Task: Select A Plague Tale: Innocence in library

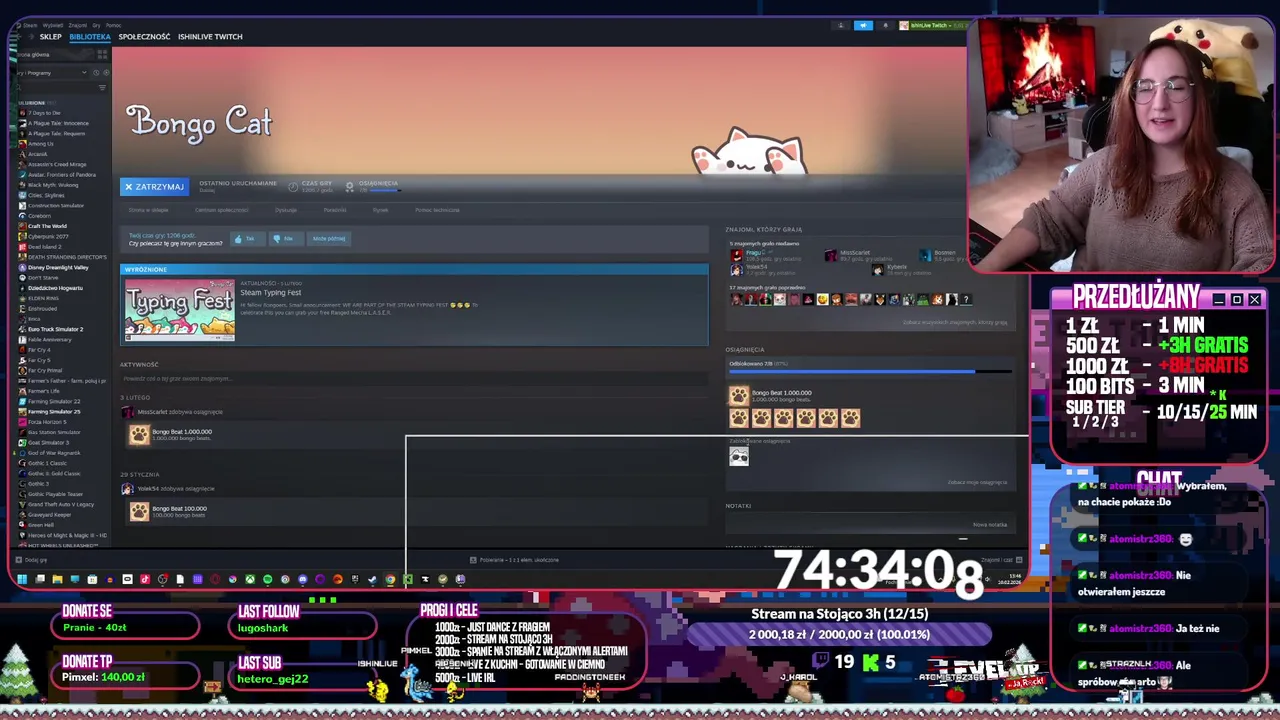Action: [58, 123]
